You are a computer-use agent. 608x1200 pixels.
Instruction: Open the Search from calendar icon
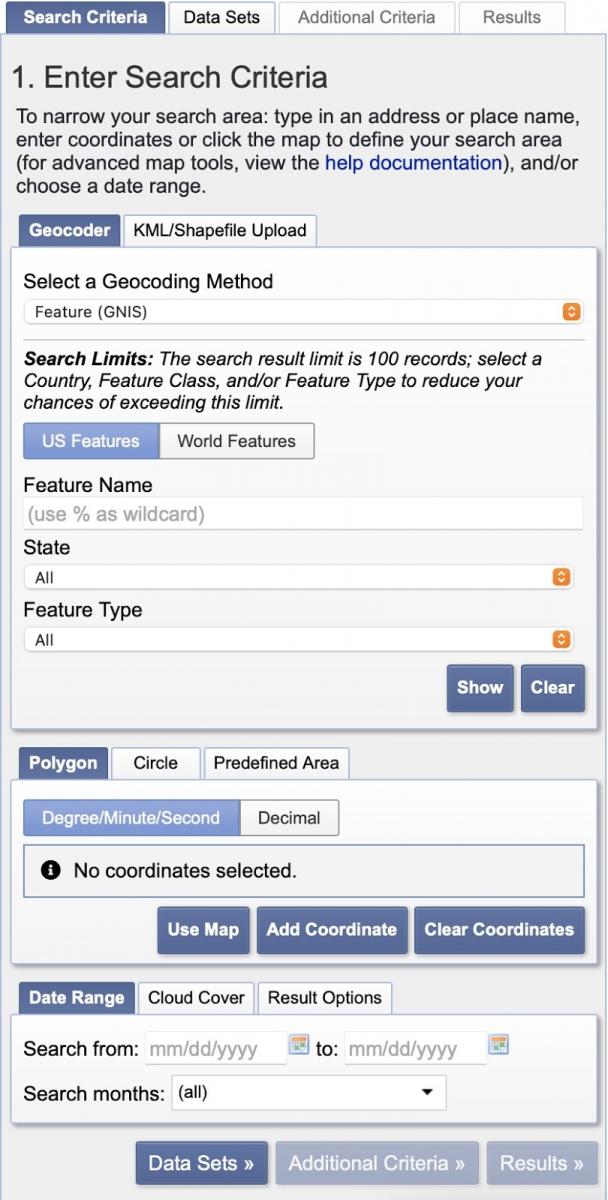[x=299, y=1045]
